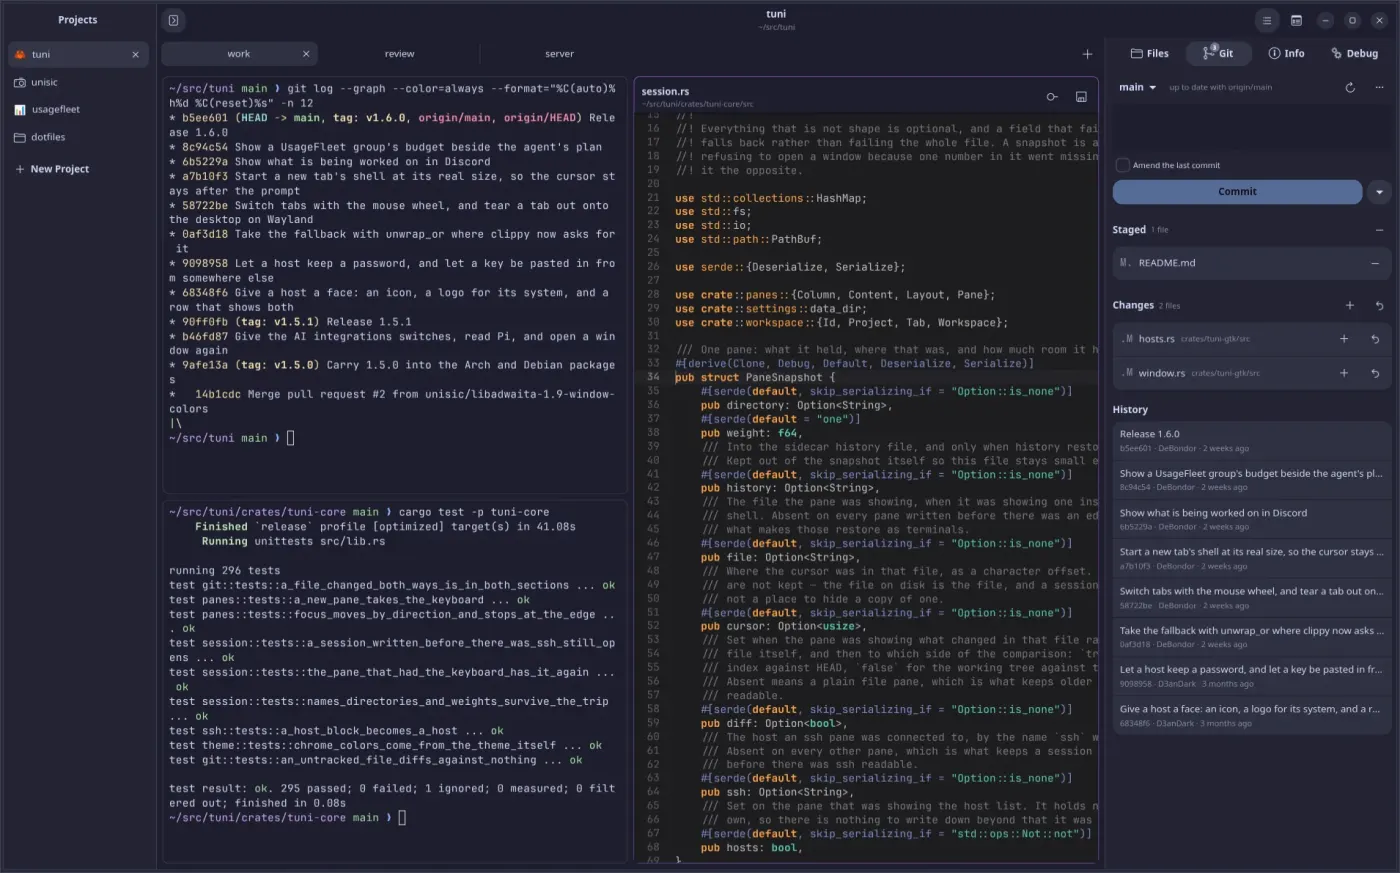Save session.rs with the disk icon

point(1081,97)
